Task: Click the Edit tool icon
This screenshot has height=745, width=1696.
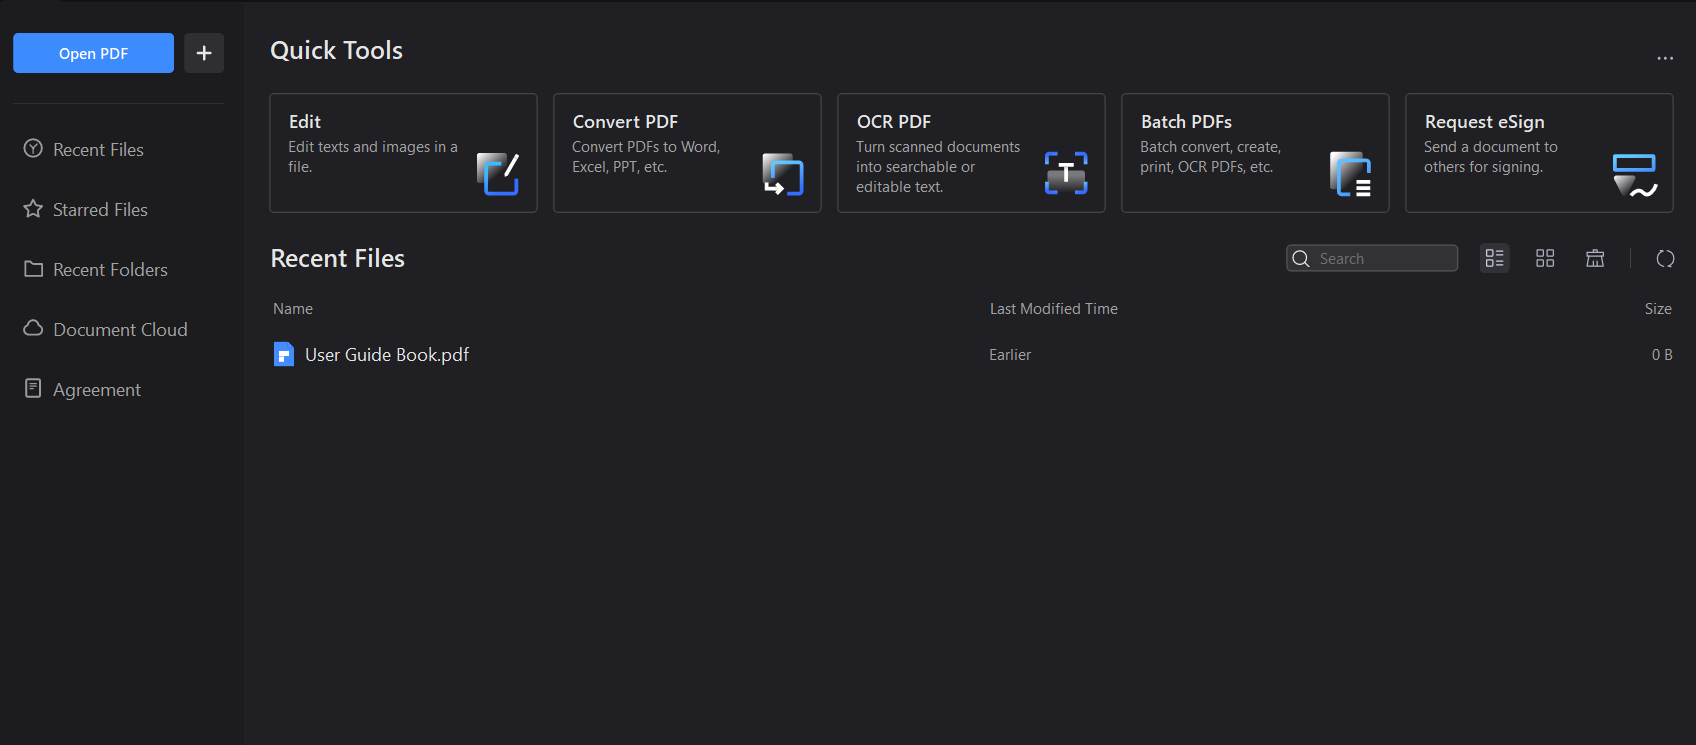Action: pos(497,174)
